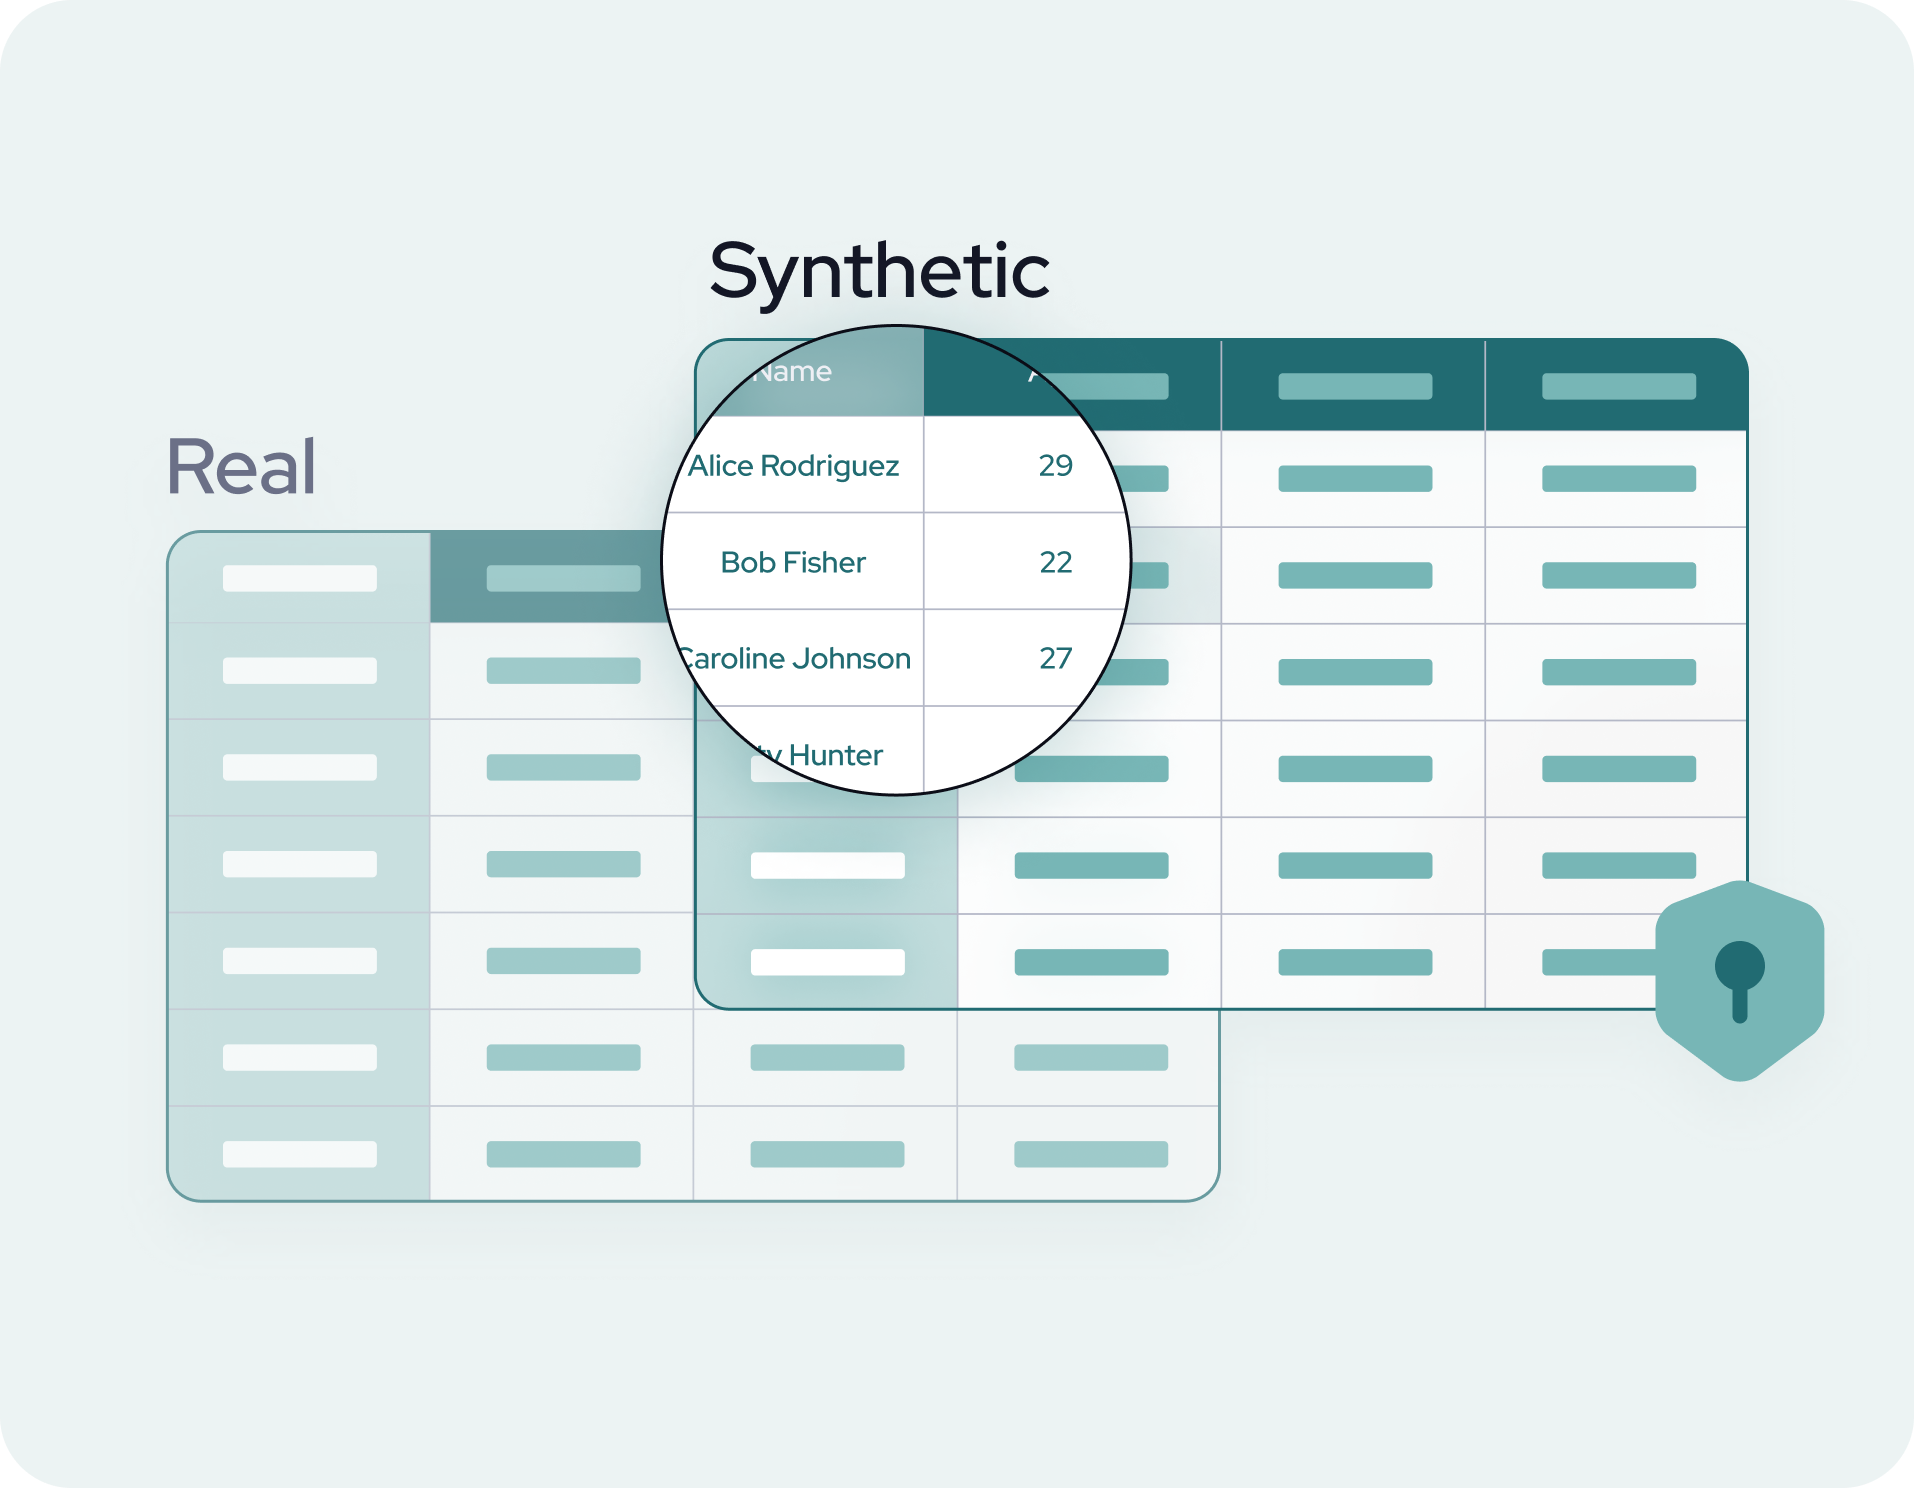The image size is (1914, 1488).
Task: Click the Real table's top-left header placeholder
Action: coord(299,578)
